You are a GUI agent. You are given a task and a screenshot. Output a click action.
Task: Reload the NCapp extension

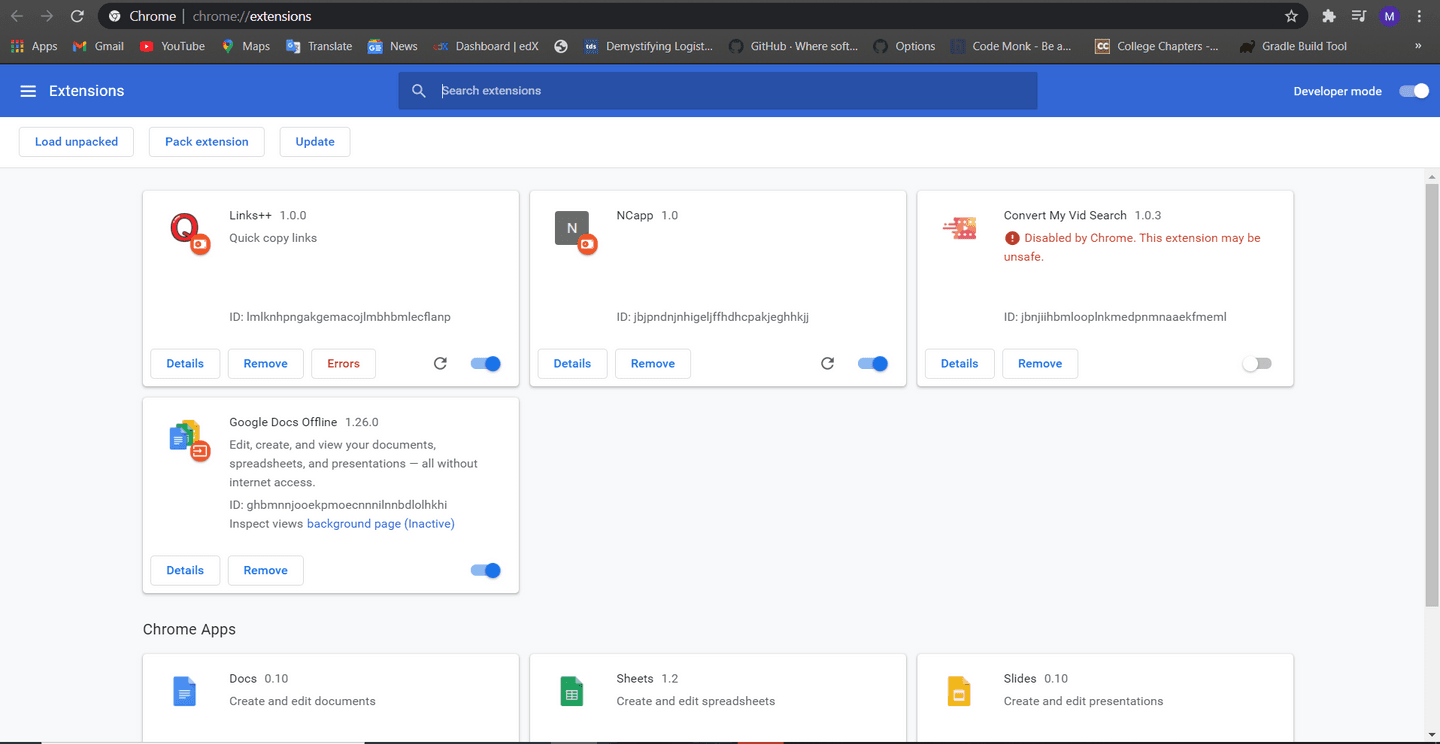[827, 364]
